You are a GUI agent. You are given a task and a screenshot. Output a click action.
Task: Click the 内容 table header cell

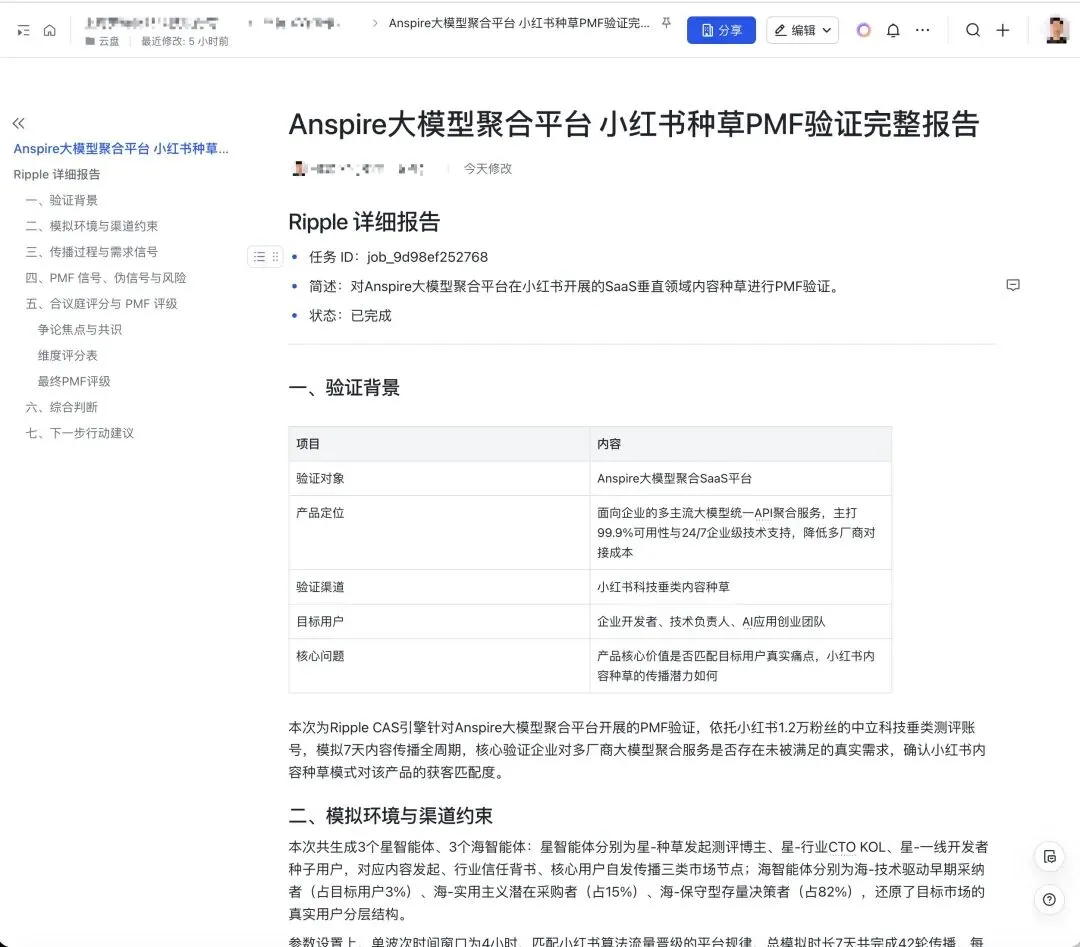pos(740,444)
